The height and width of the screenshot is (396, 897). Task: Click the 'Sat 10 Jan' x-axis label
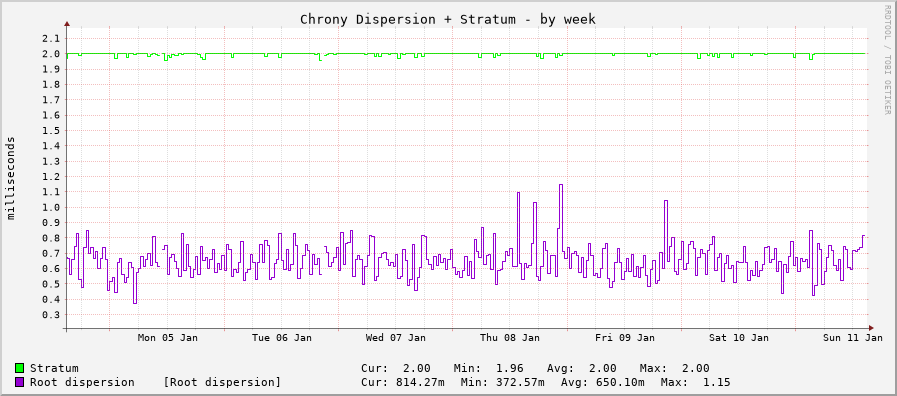tap(739, 338)
